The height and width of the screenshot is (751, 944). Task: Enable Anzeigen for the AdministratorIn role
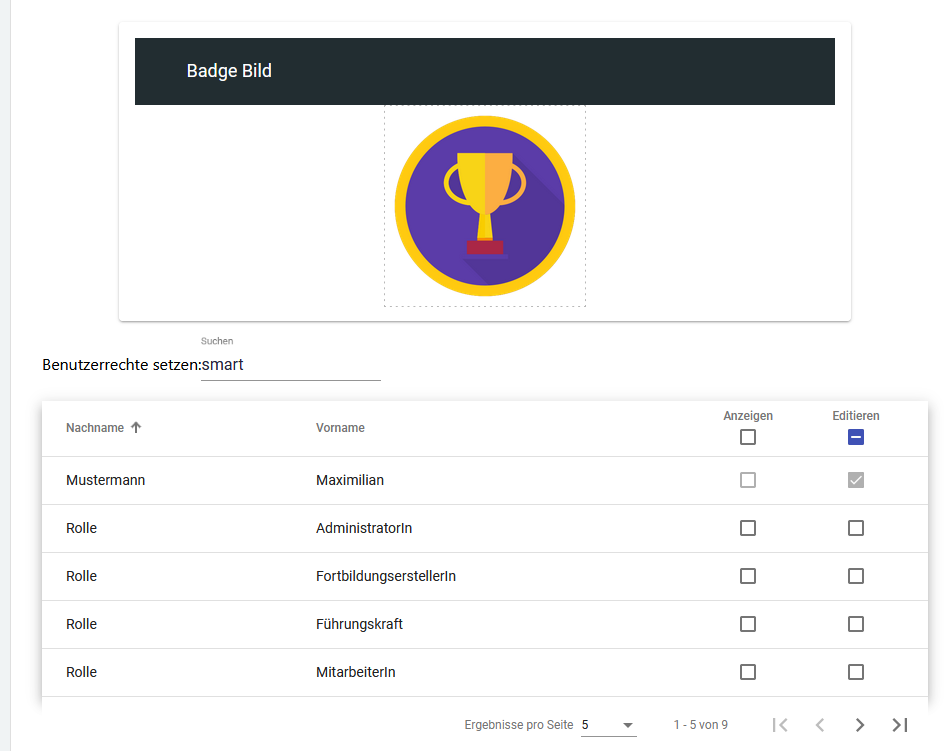(x=748, y=528)
